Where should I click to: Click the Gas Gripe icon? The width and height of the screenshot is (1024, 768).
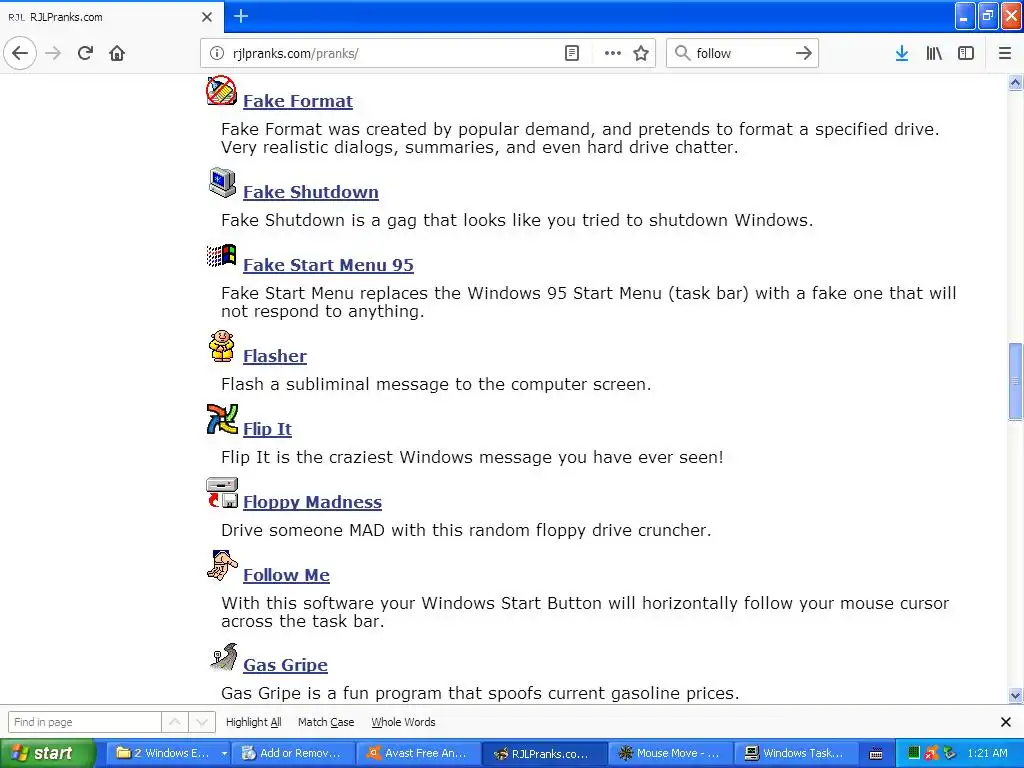[x=224, y=657]
